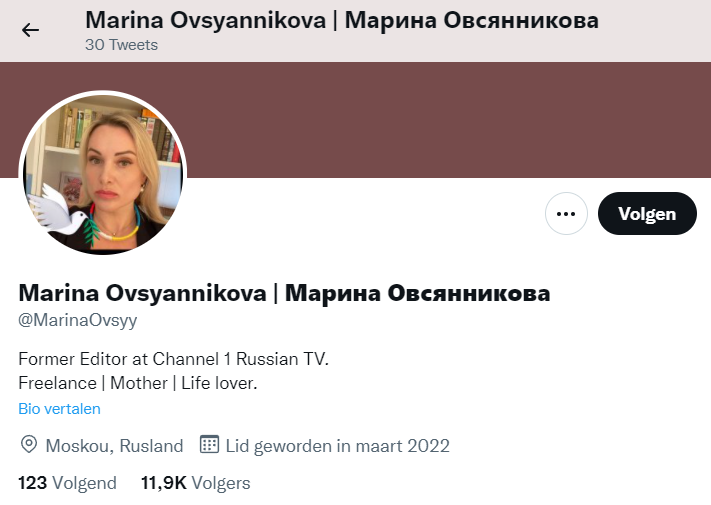711x505 pixels.
Task: Open the 123 Volgend list
Action: pyautogui.click(x=67, y=483)
